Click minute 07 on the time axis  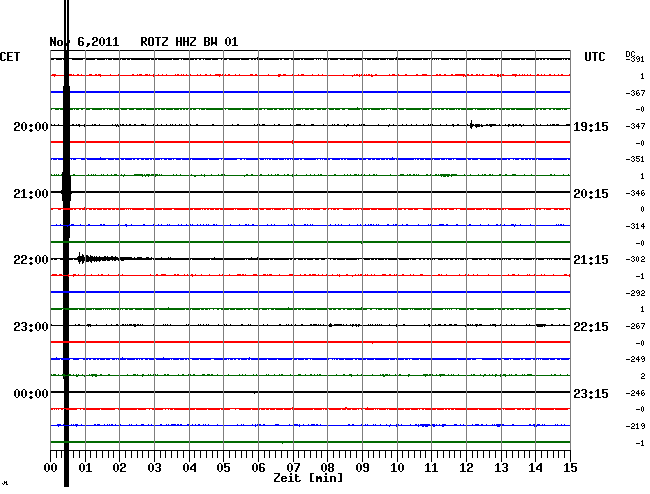coord(293,467)
